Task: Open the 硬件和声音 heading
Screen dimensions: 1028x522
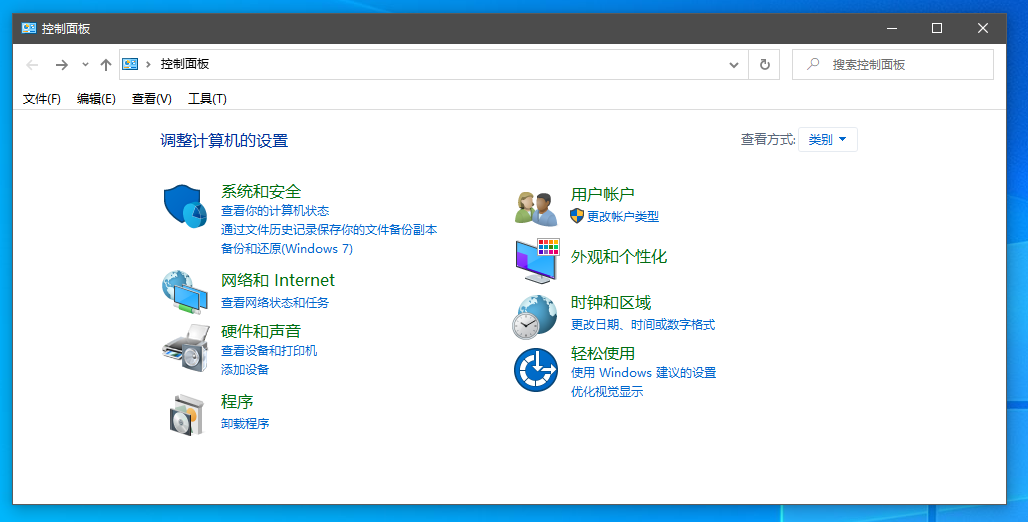Action: pyautogui.click(x=261, y=331)
